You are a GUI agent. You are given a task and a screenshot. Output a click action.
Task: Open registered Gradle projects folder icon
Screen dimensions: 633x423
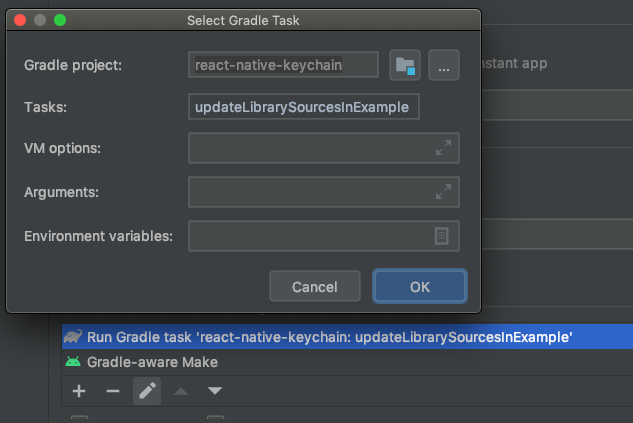click(404, 65)
